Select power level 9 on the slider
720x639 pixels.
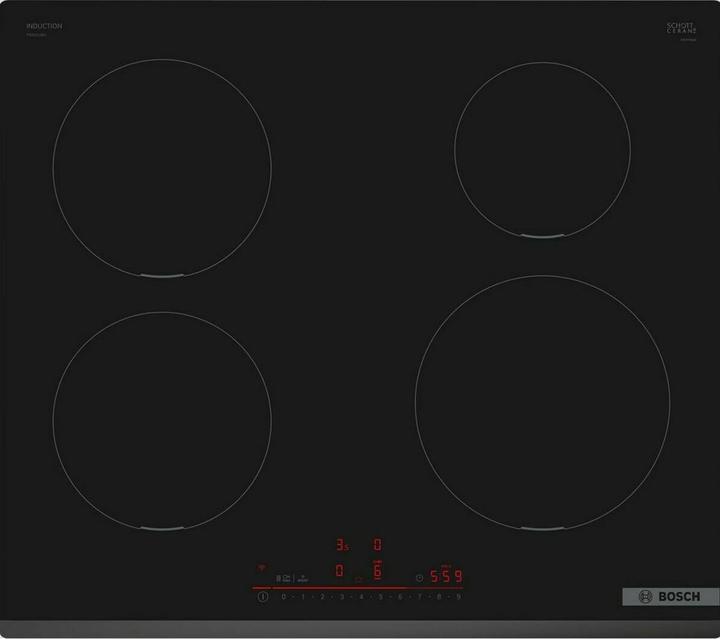coord(458,597)
